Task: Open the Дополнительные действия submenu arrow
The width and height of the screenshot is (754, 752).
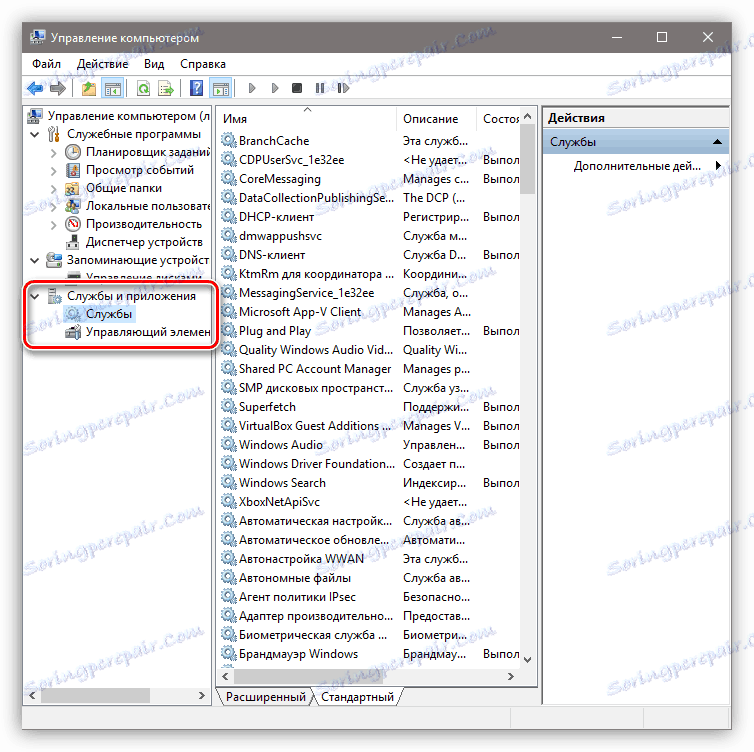Action: pos(718,165)
